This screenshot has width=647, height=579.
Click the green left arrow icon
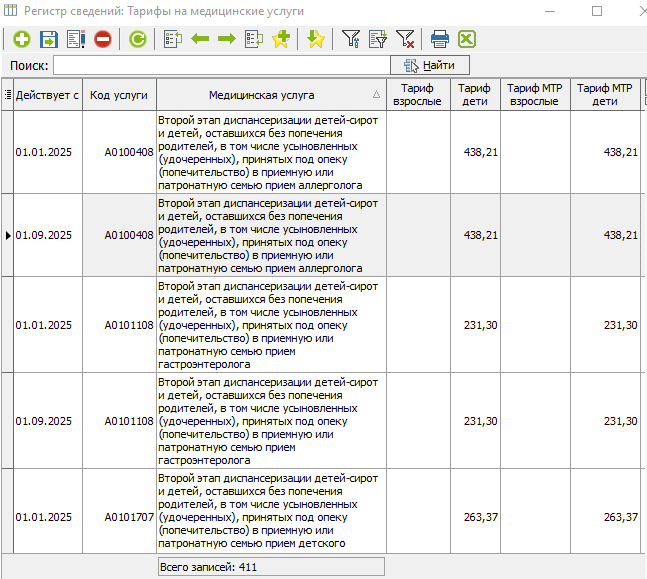[200, 39]
